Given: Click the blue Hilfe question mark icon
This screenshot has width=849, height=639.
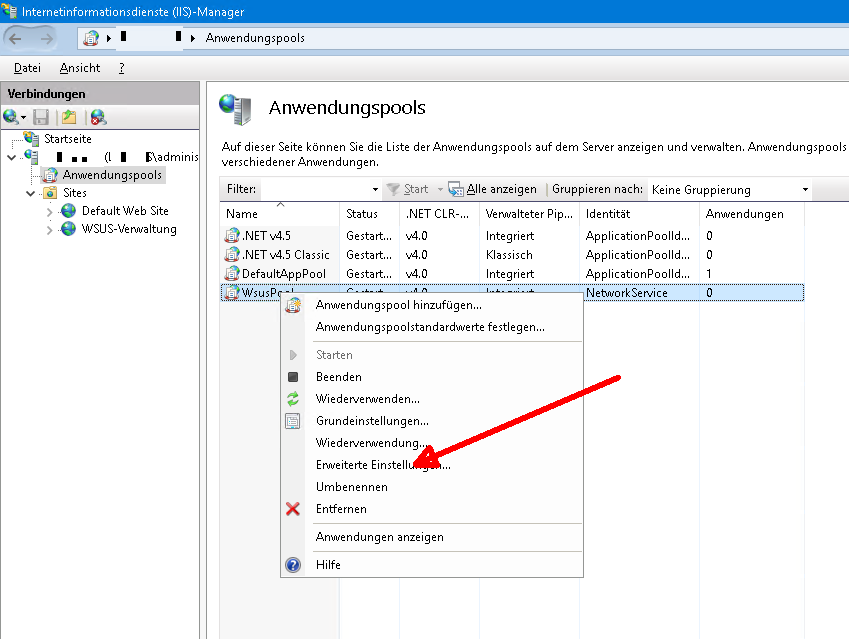Looking at the screenshot, I should point(293,565).
